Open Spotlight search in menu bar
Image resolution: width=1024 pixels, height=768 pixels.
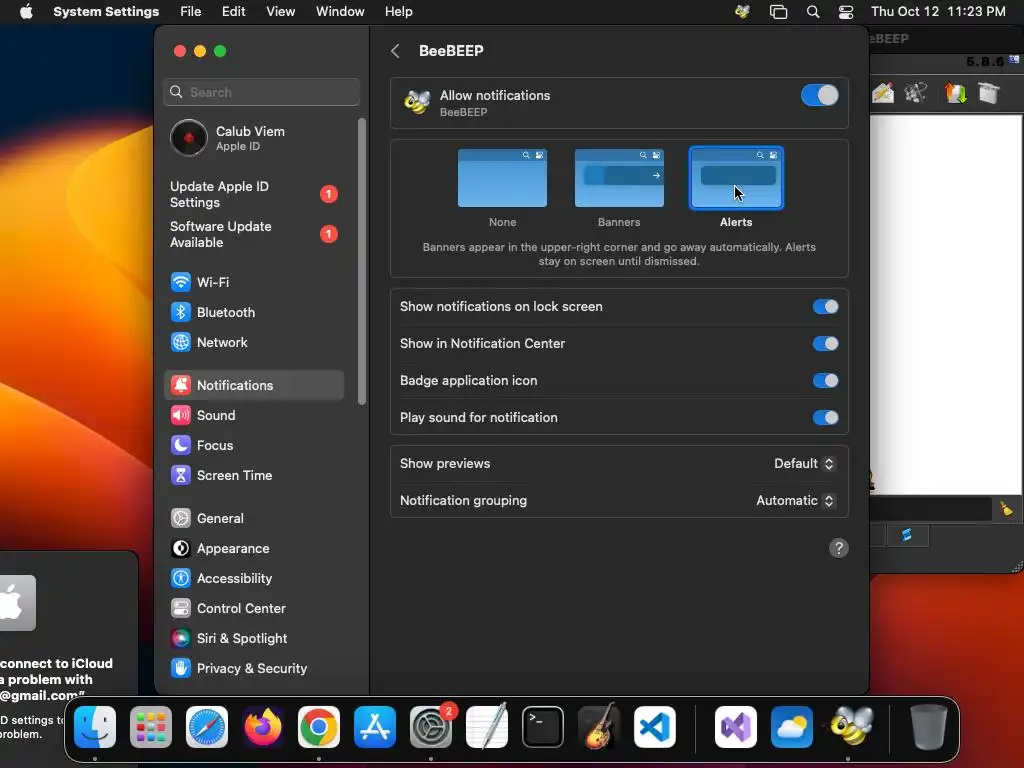(813, 12)
